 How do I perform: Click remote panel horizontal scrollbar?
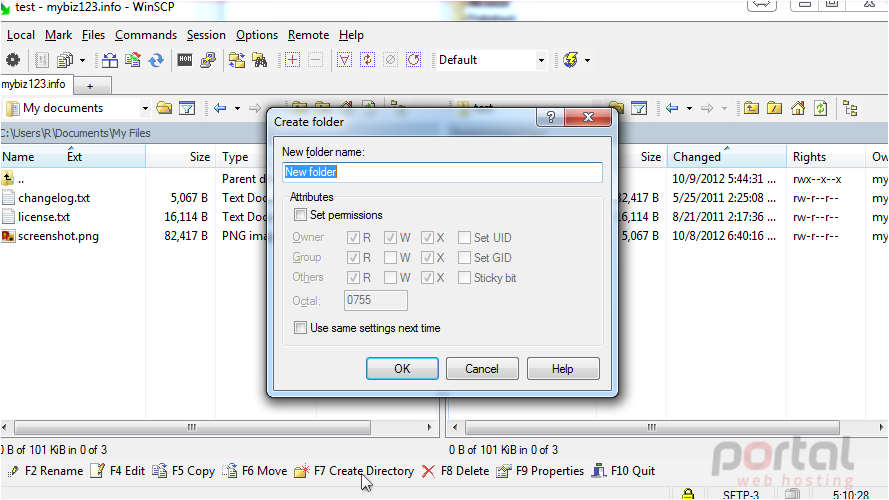coord(652,427)
